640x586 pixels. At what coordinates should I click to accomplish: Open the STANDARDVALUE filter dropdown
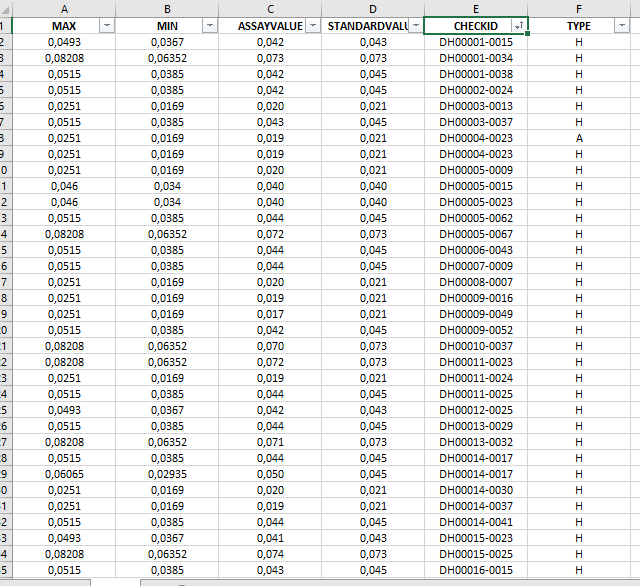coord(416,26)
